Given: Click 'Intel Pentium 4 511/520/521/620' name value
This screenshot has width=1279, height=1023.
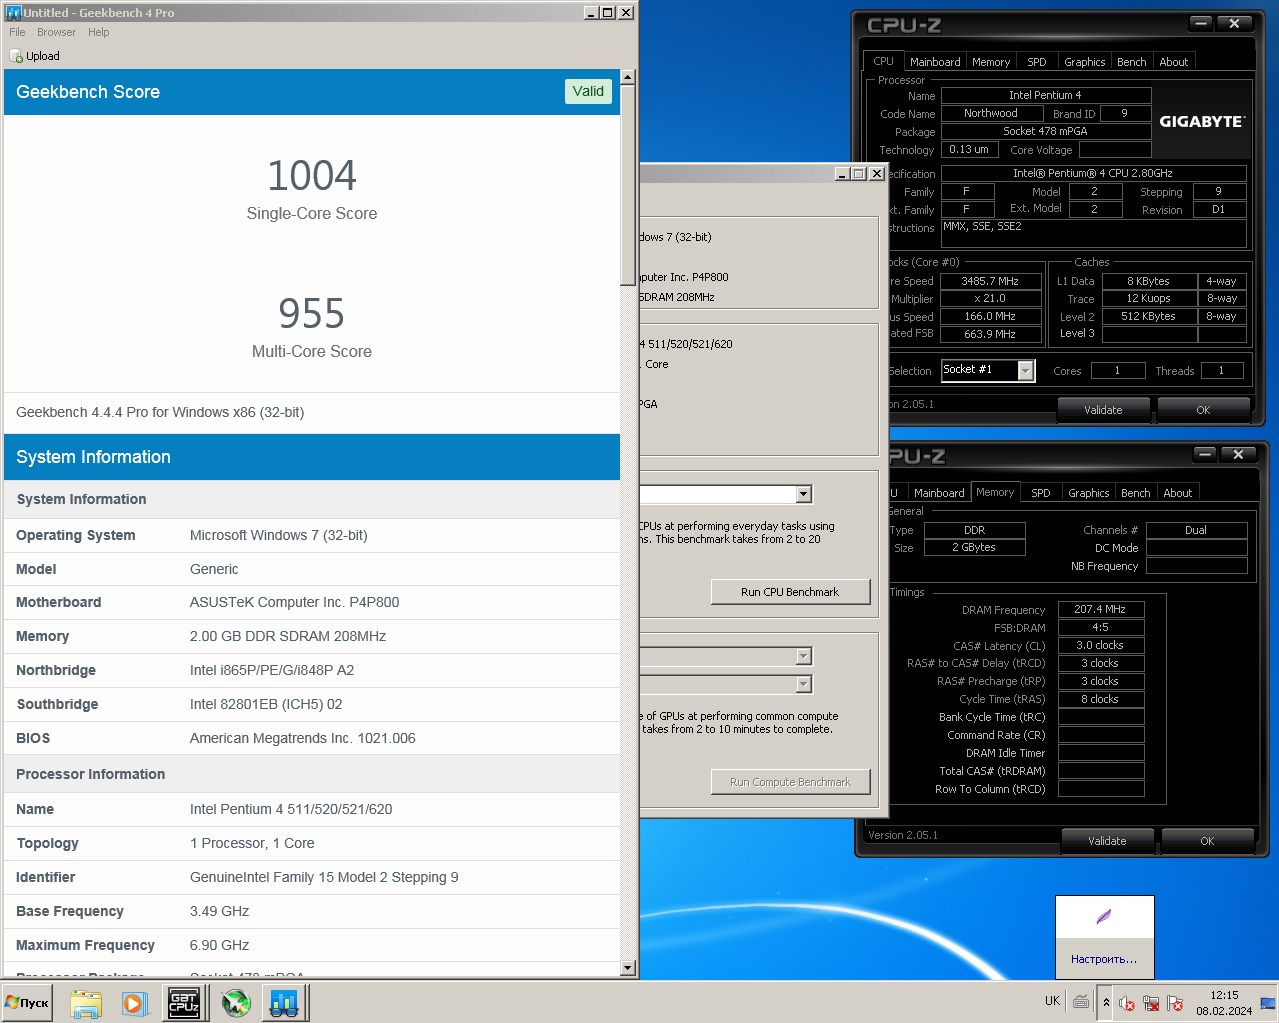Looking at the screenshot, I should pos(291,809).
